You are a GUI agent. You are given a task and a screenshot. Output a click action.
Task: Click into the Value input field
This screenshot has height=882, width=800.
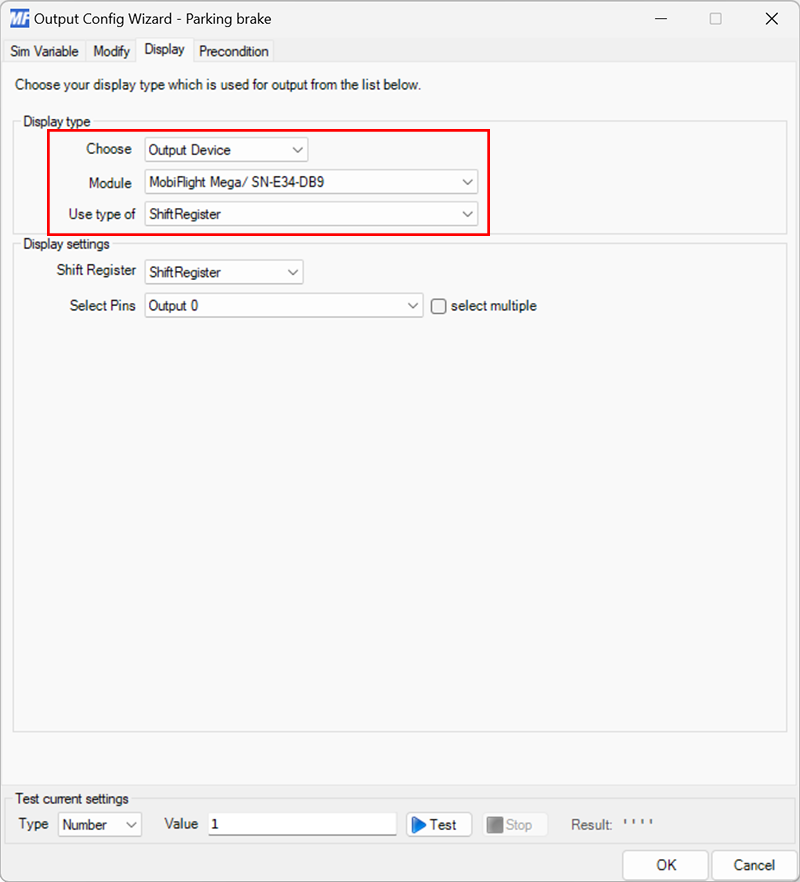[300, 823]
